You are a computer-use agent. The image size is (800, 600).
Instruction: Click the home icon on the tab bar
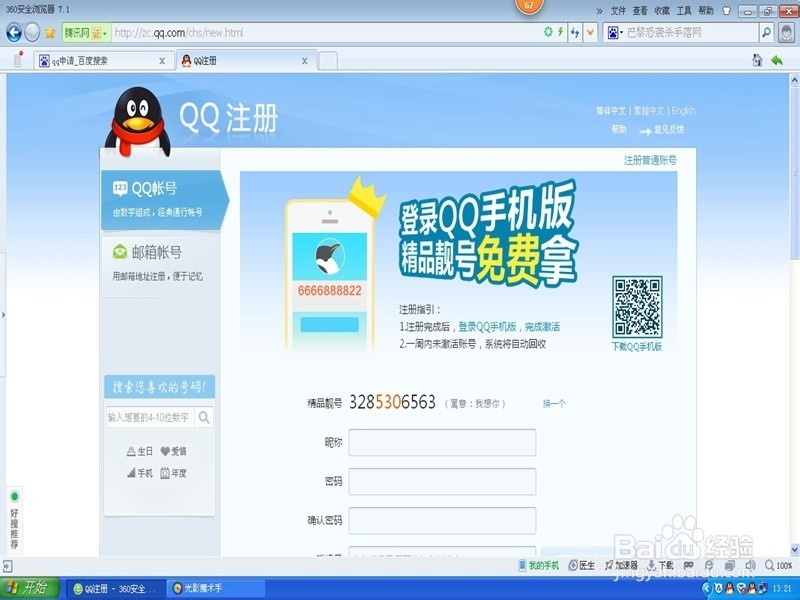[757, 60]
